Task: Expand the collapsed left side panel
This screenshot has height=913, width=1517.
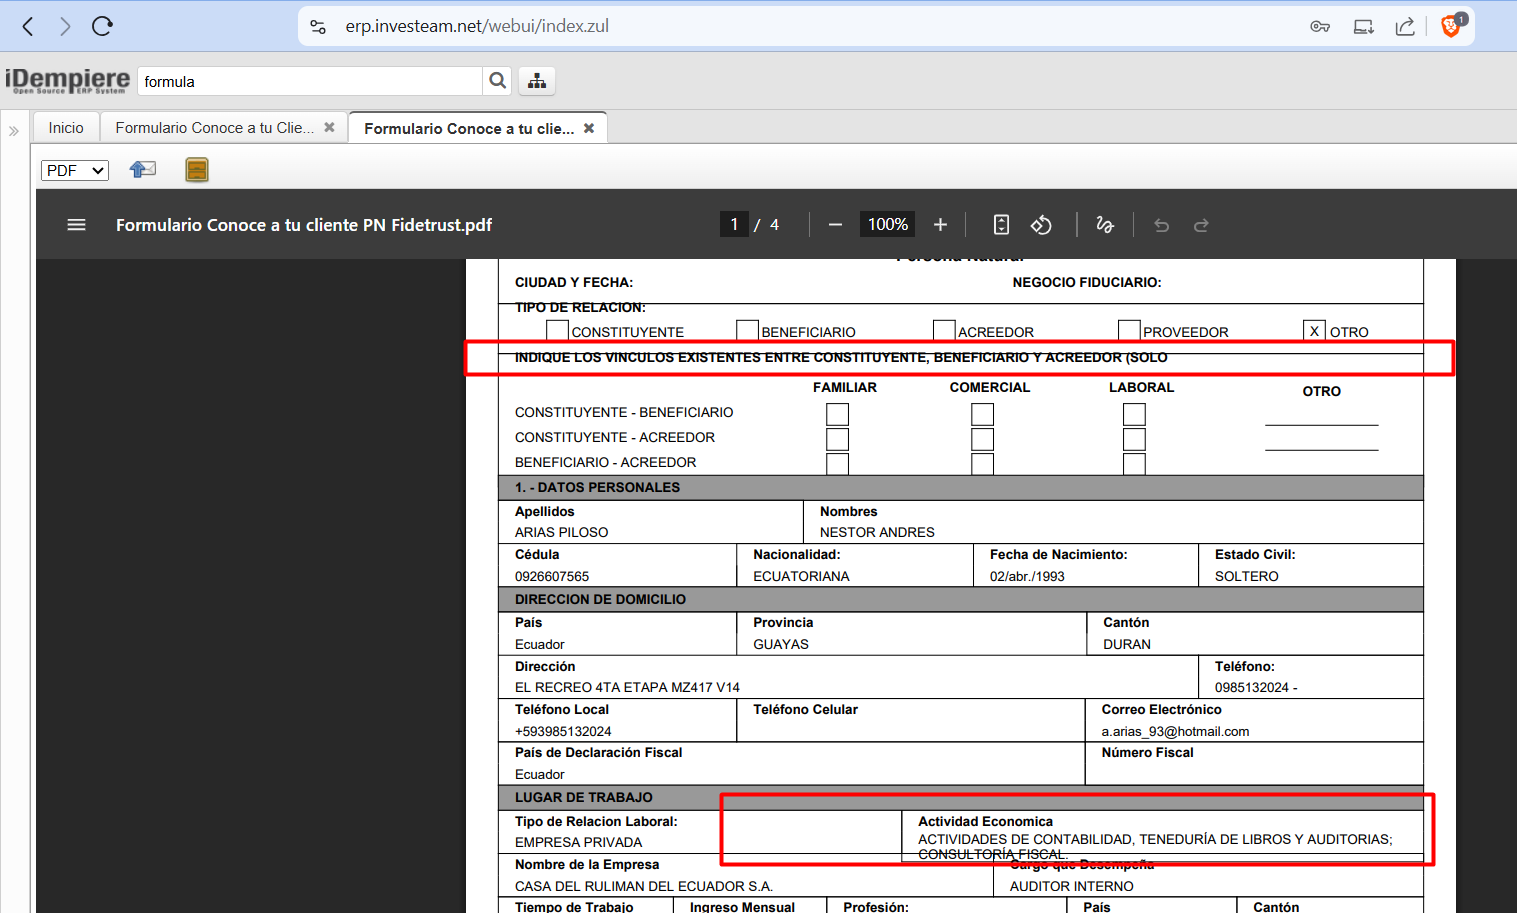Action: pyautogui.click(x=14, y=131)
